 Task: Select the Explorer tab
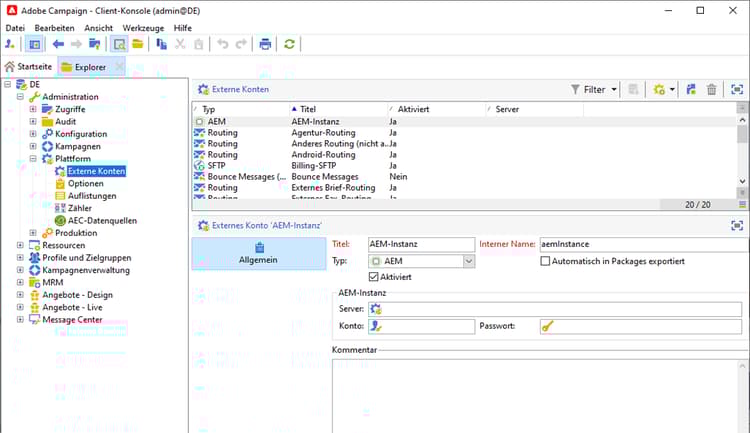click(90, 67)
